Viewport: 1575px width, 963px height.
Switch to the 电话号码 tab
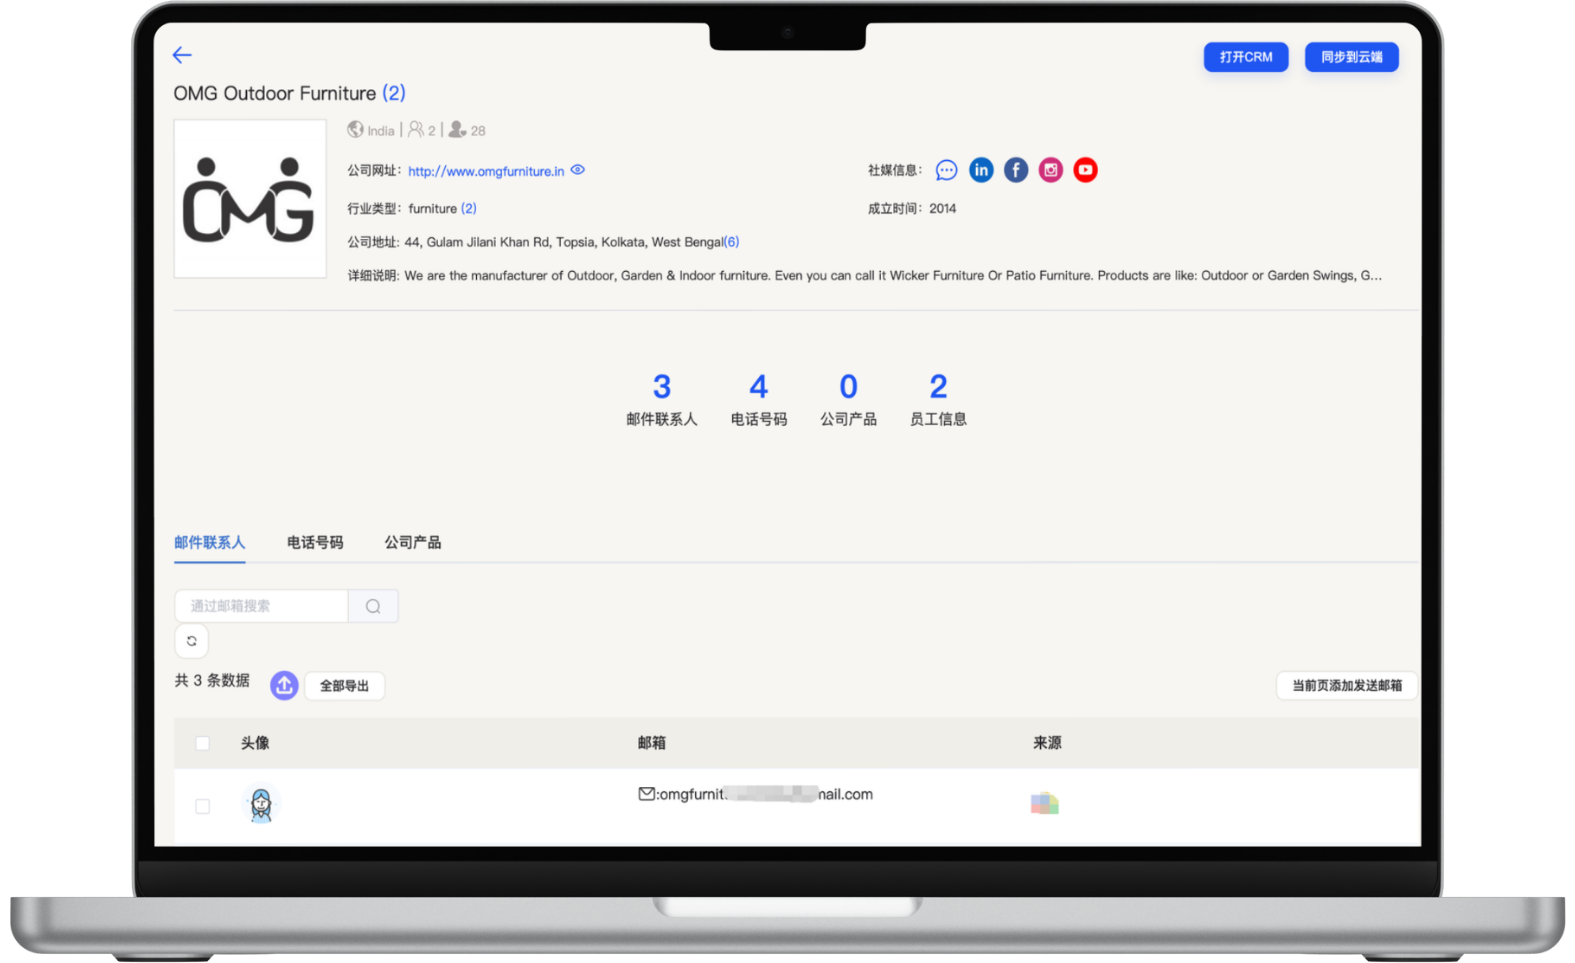315,542
